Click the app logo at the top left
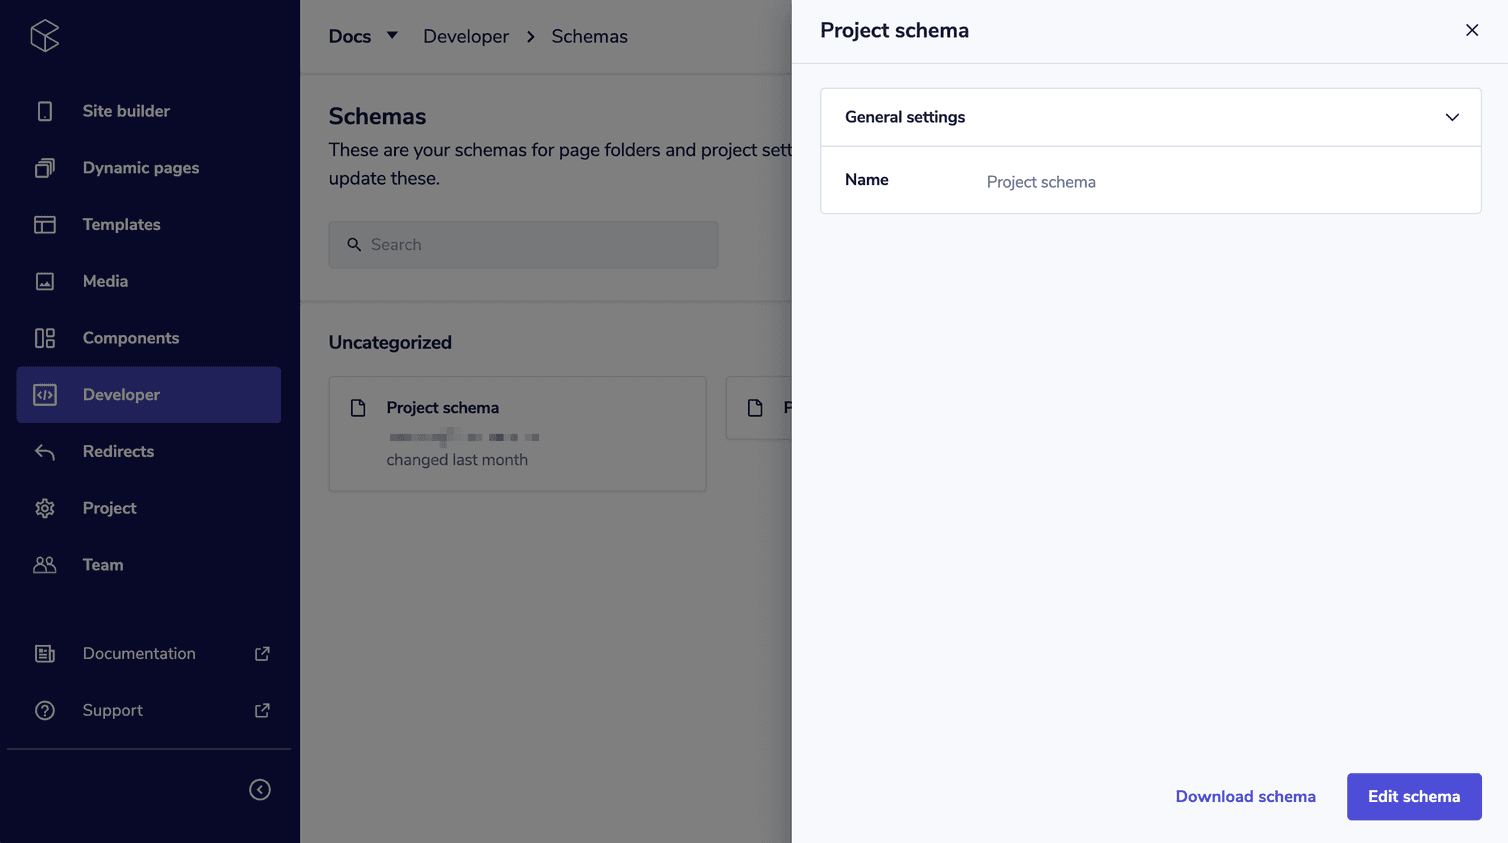1508x843 pixels. [44, 35]
